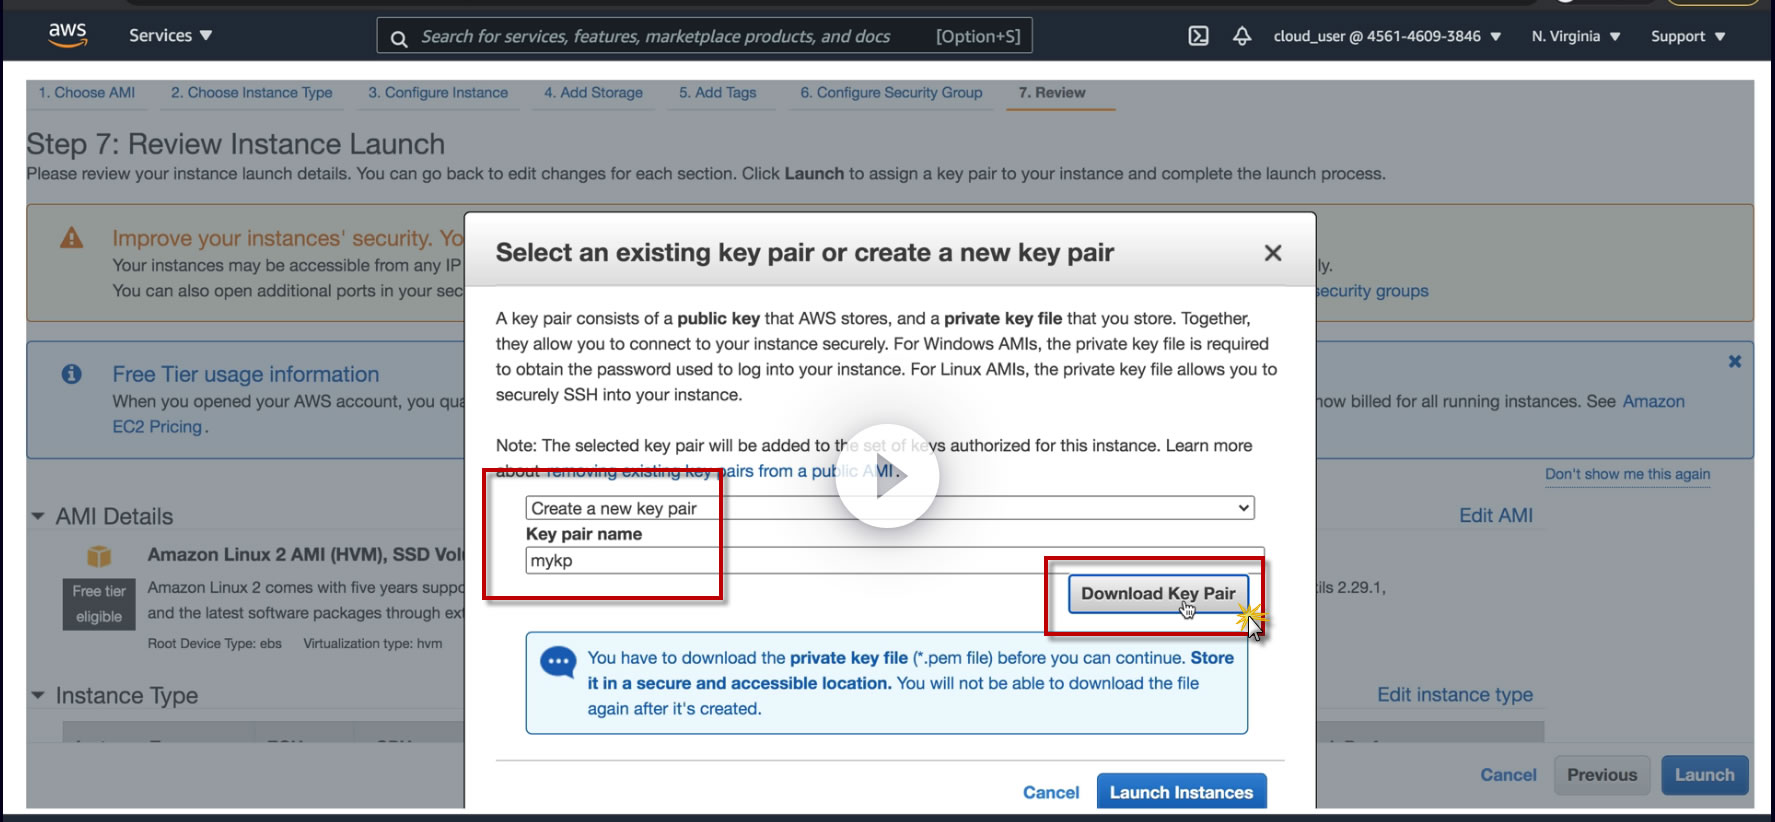The image size is (1775, 822).
Task: Open the AWS home logo
Action: pos(67,34)
